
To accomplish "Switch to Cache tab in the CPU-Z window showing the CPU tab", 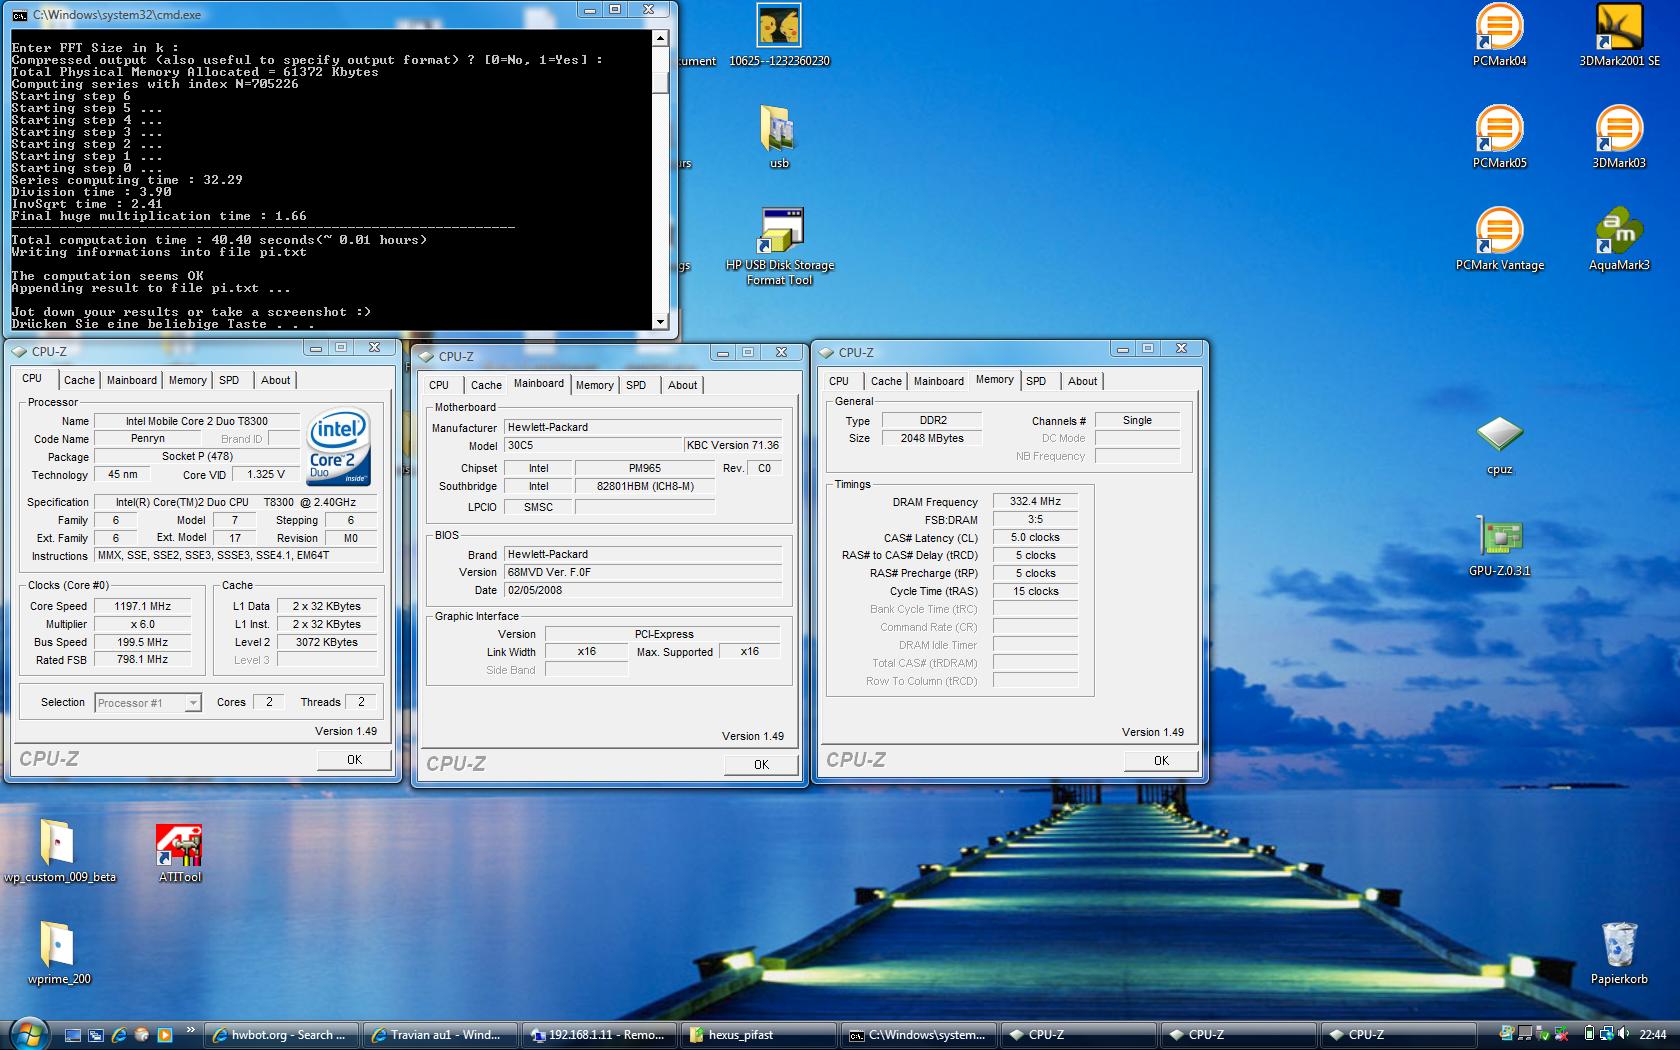I will pos(79,380).
